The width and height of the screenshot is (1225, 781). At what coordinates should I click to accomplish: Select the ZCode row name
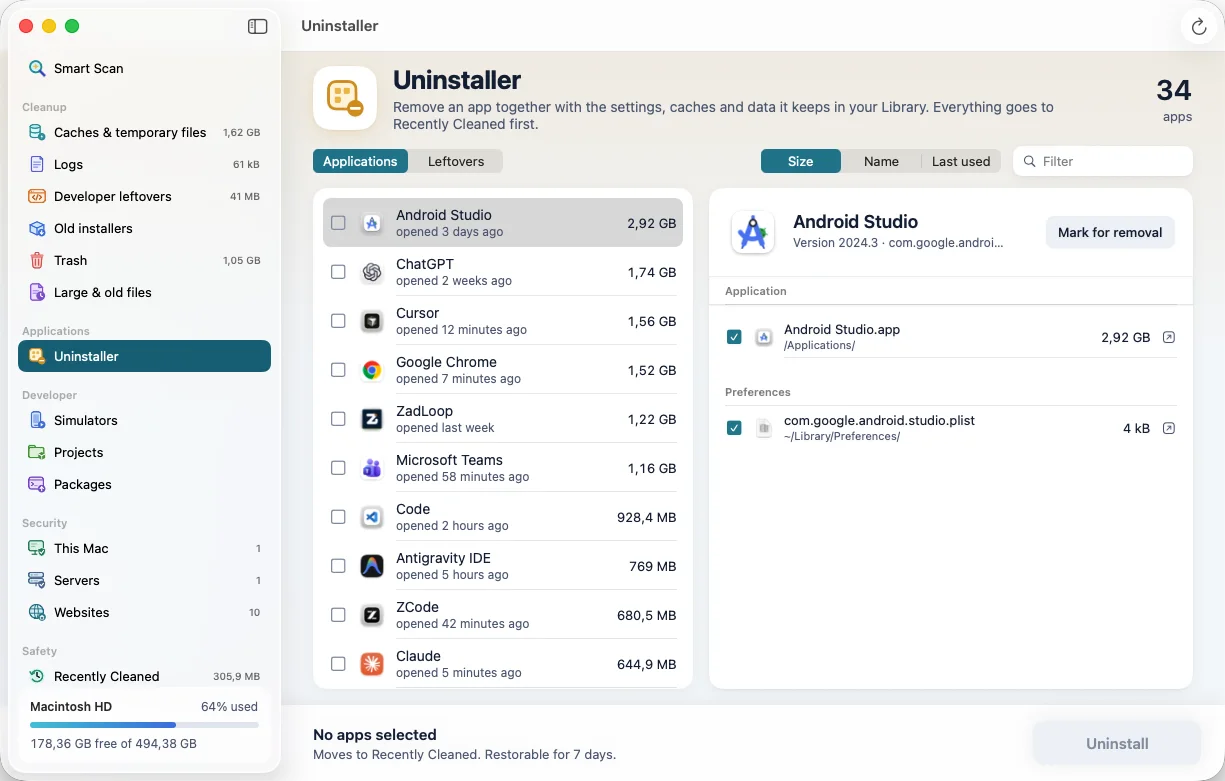[417, 607]
